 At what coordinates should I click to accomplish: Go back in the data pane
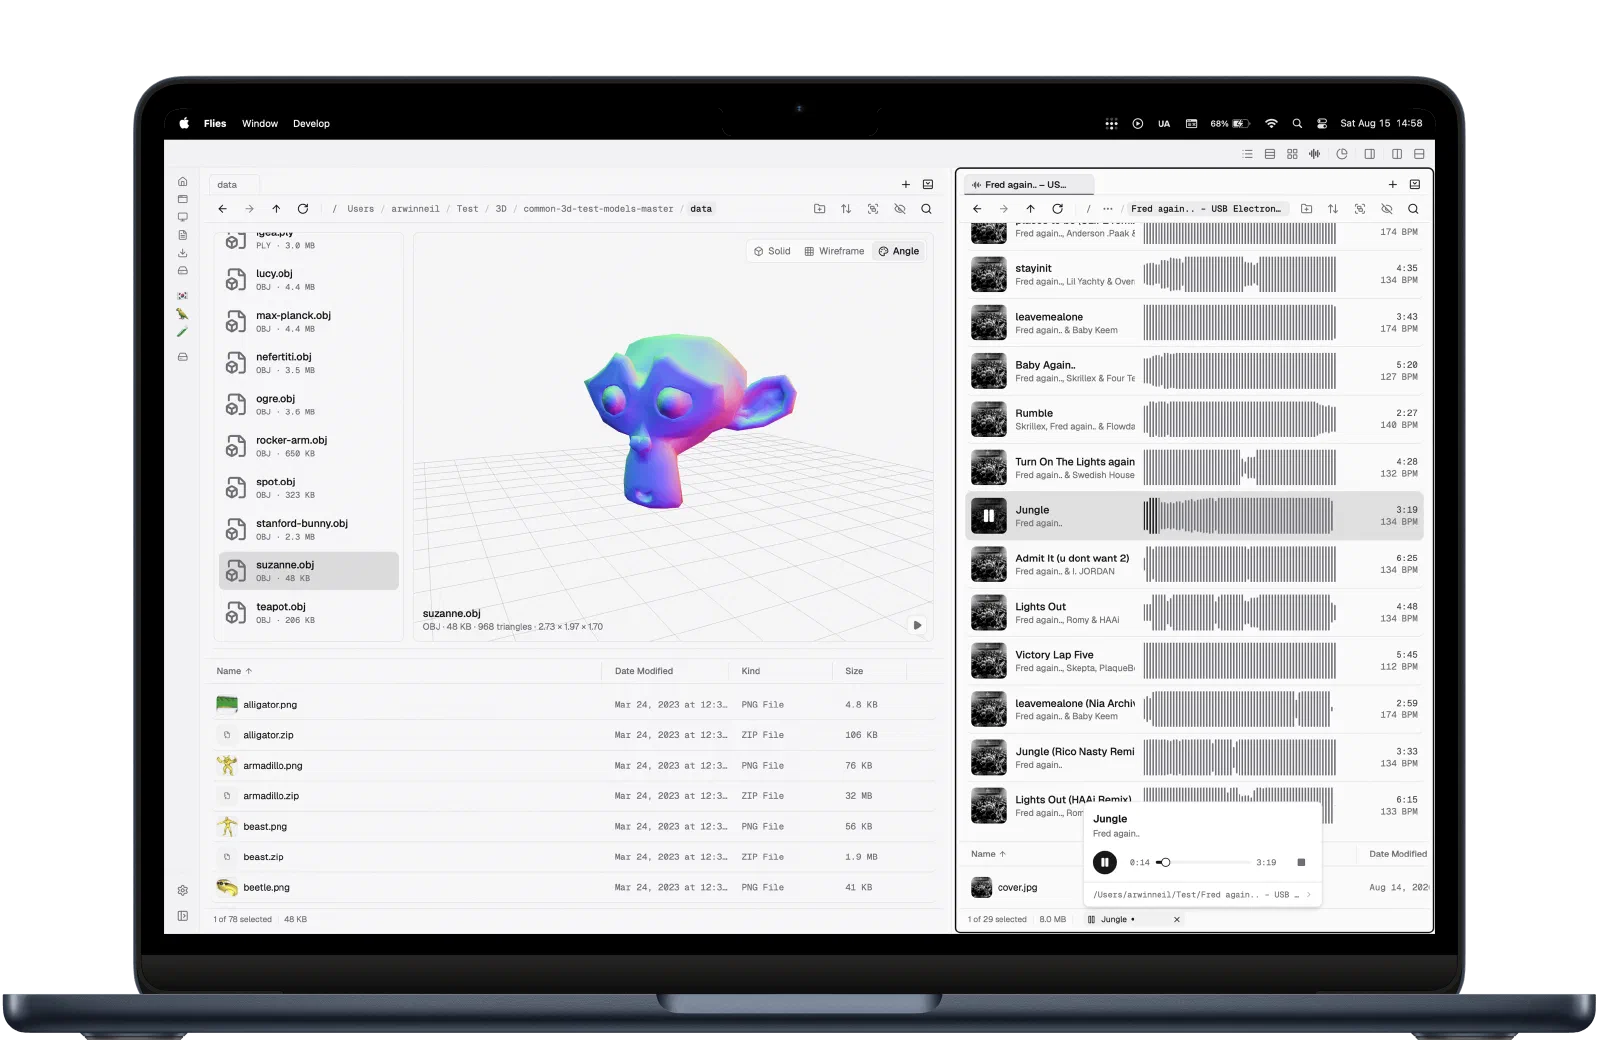222,209
